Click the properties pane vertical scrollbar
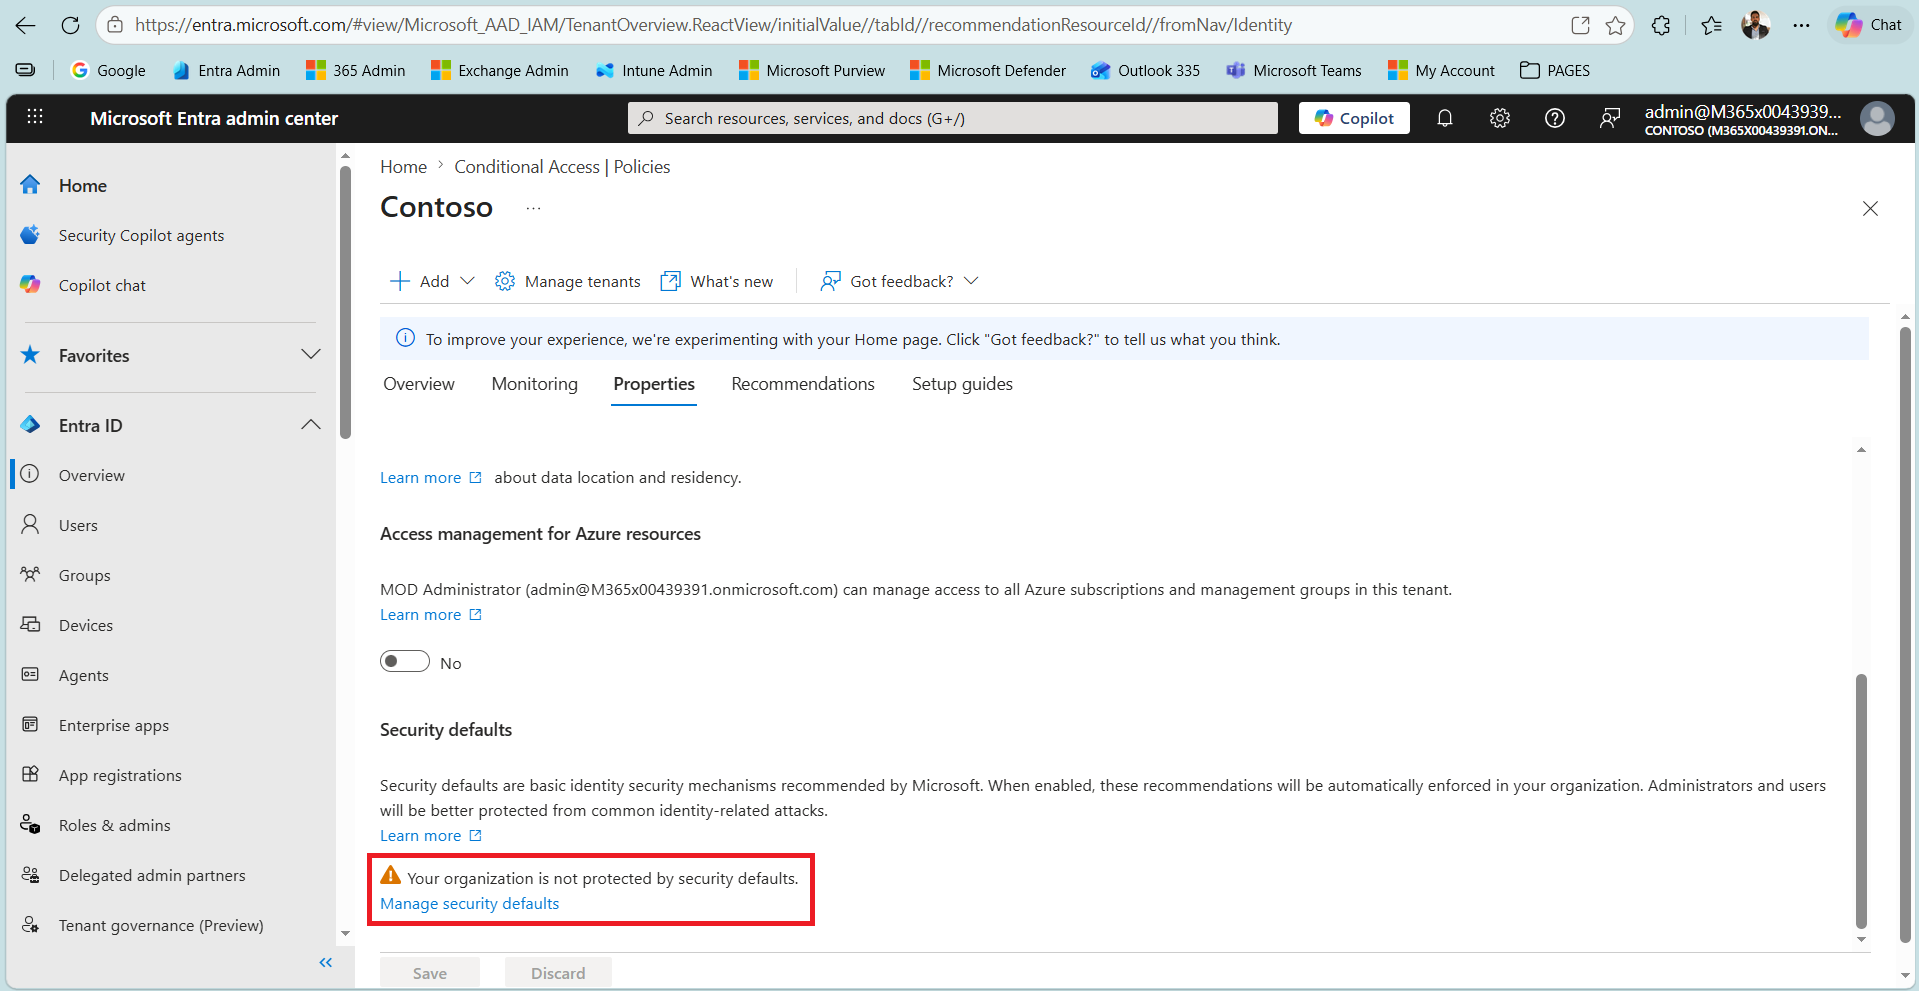The width and height of the screenshot is (1919, 991). 1861,800
